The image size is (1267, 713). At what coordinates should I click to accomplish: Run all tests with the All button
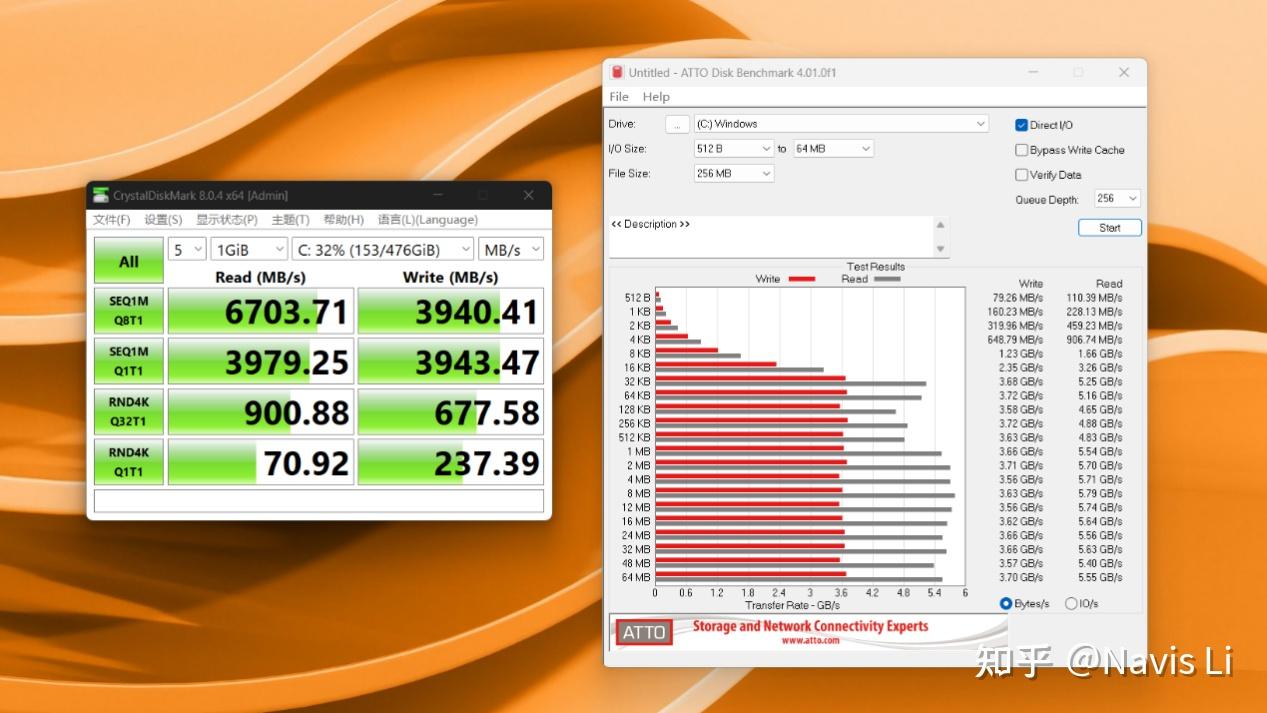pyautogui.click(x=128, y=260)
